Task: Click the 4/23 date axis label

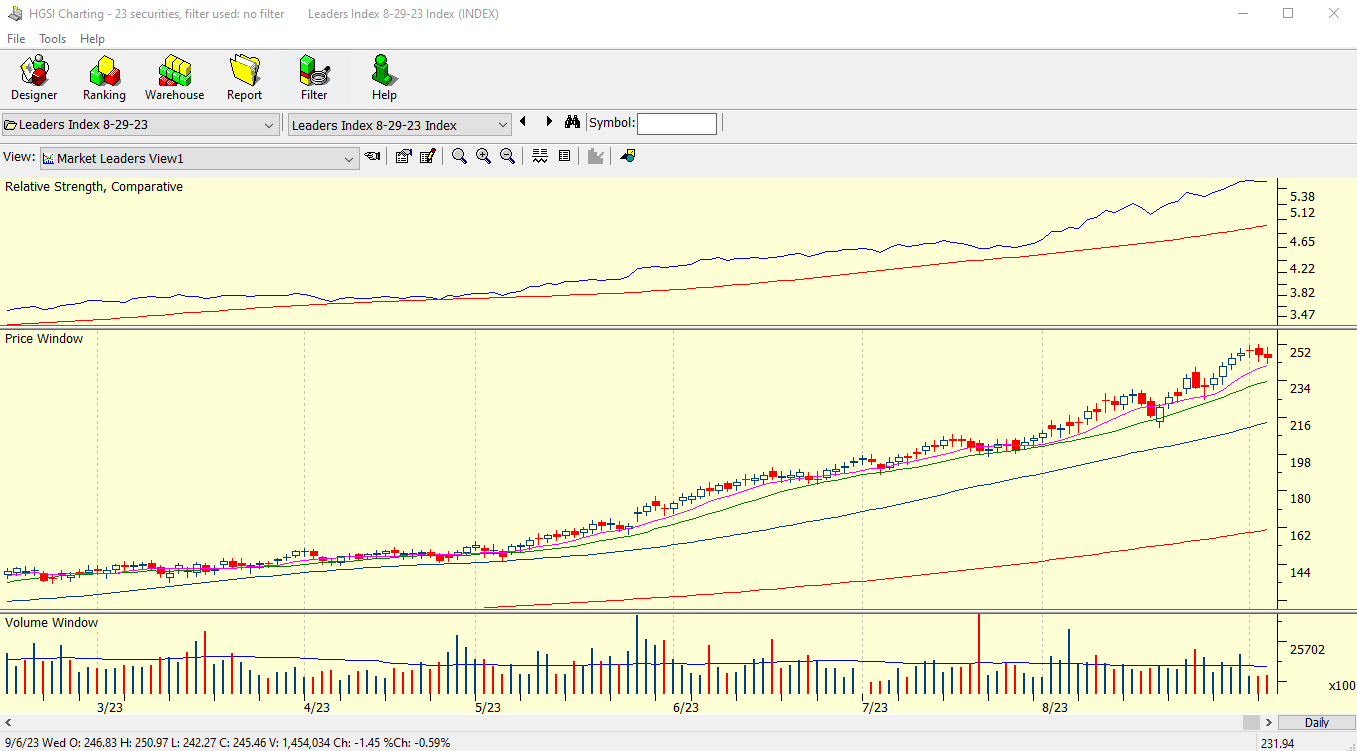Action: [316, 707]
